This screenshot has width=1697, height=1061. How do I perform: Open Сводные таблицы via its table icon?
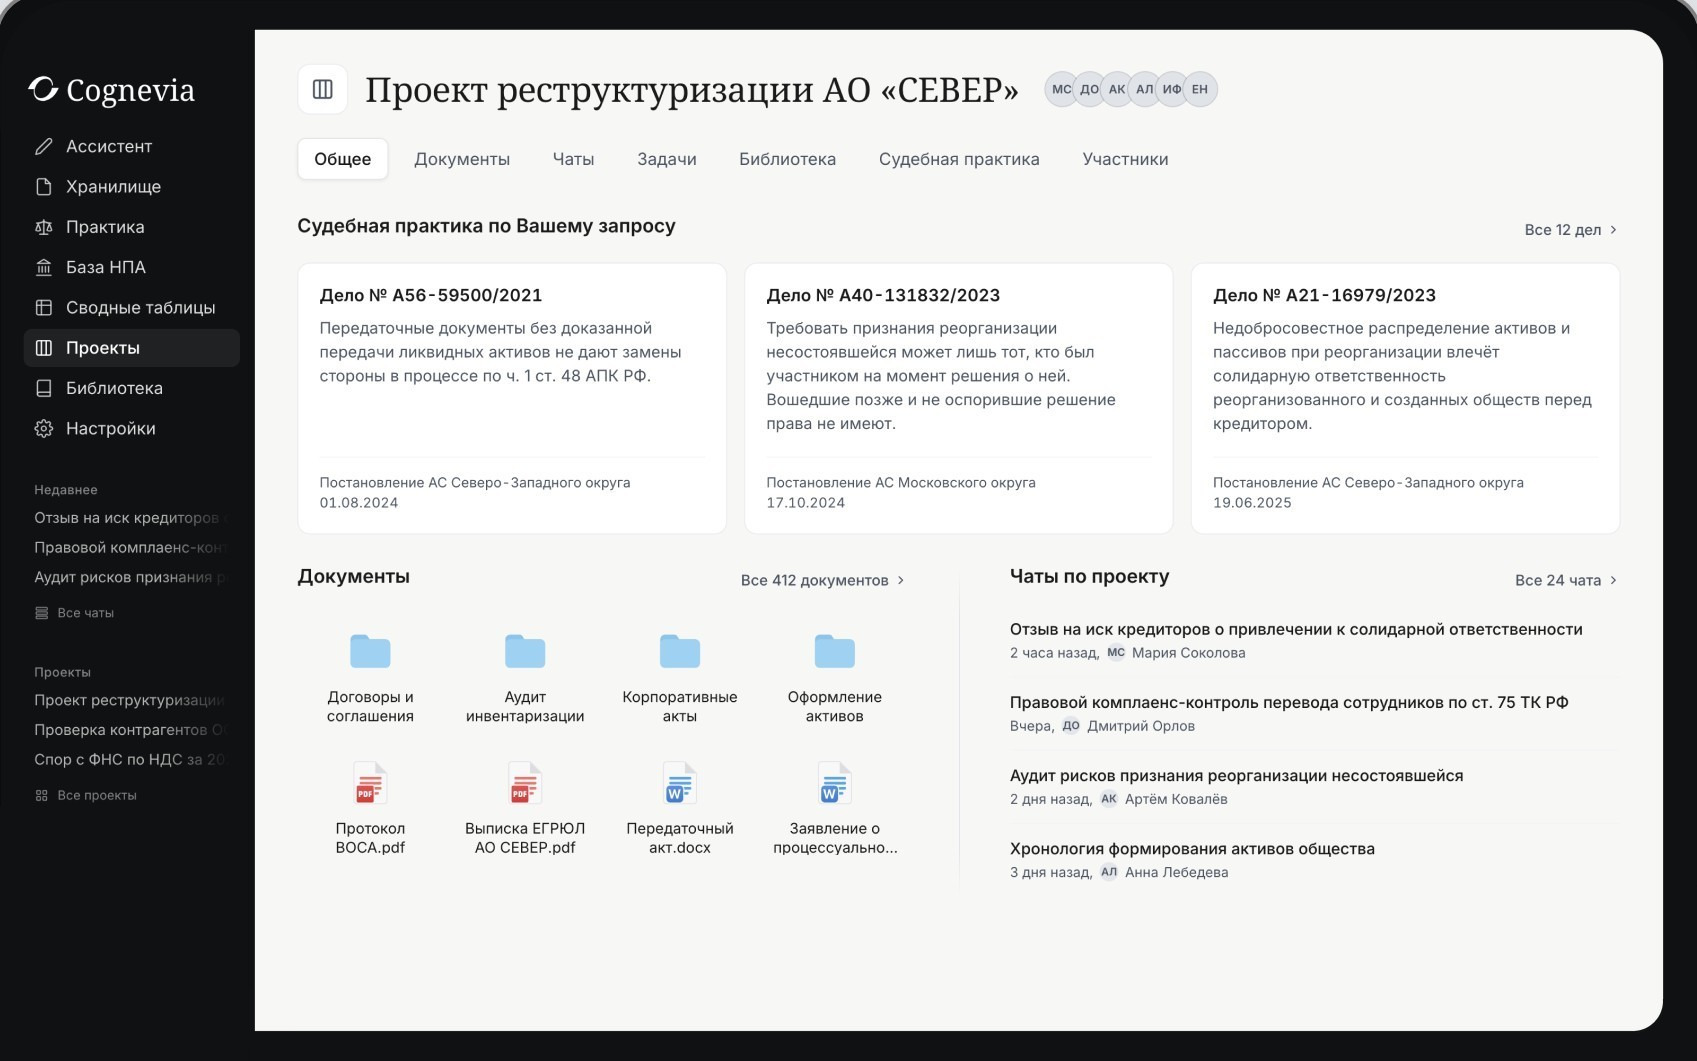(43, 308)
